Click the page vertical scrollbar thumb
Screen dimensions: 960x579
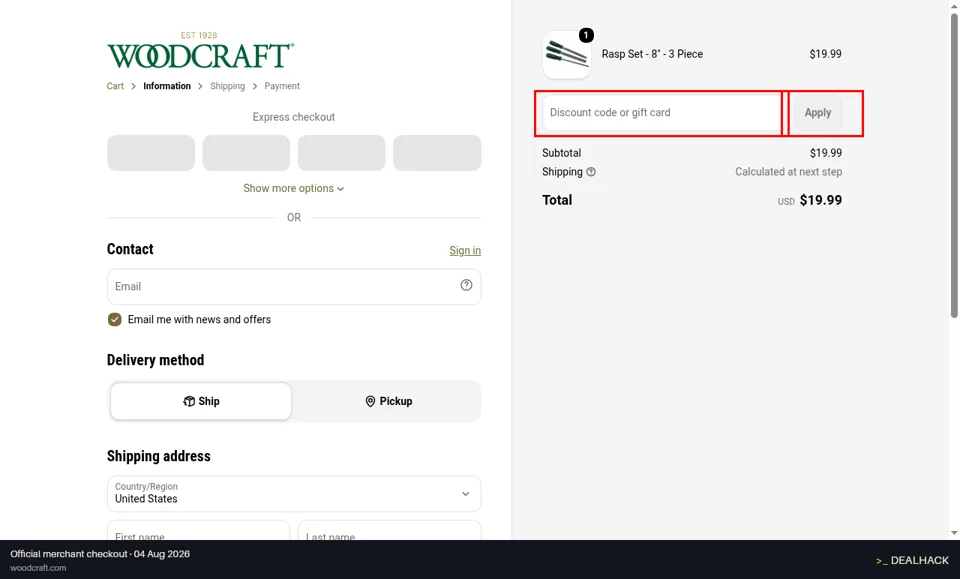pos(954,165)
